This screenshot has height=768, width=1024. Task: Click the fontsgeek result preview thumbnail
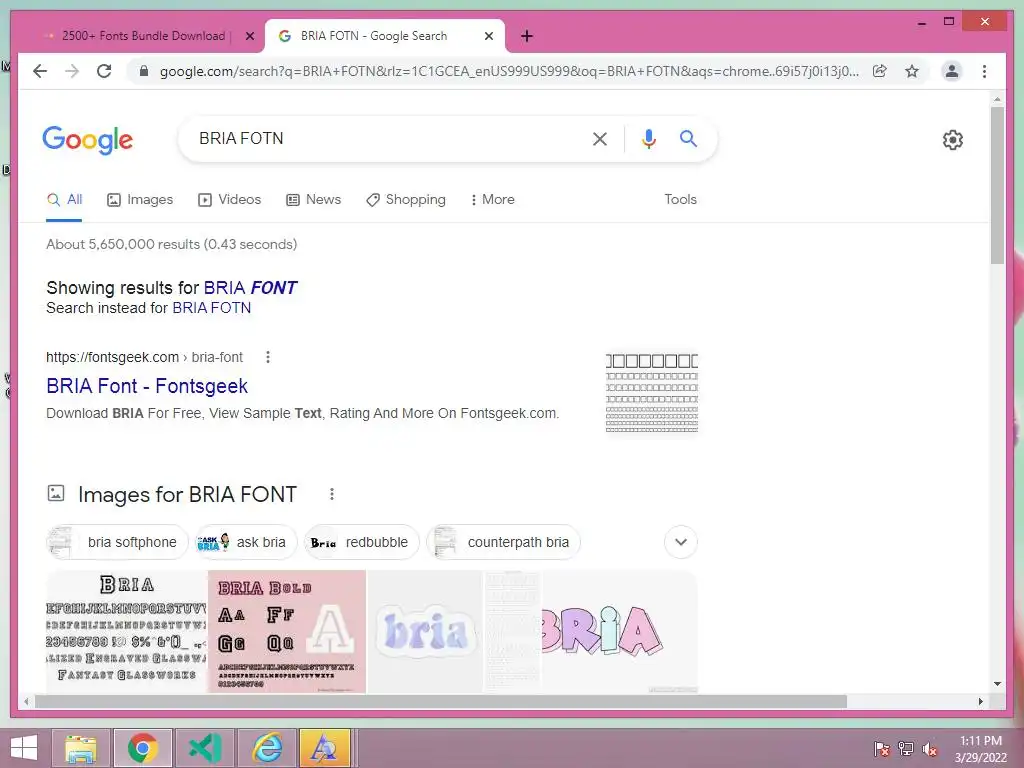point(652,392)
